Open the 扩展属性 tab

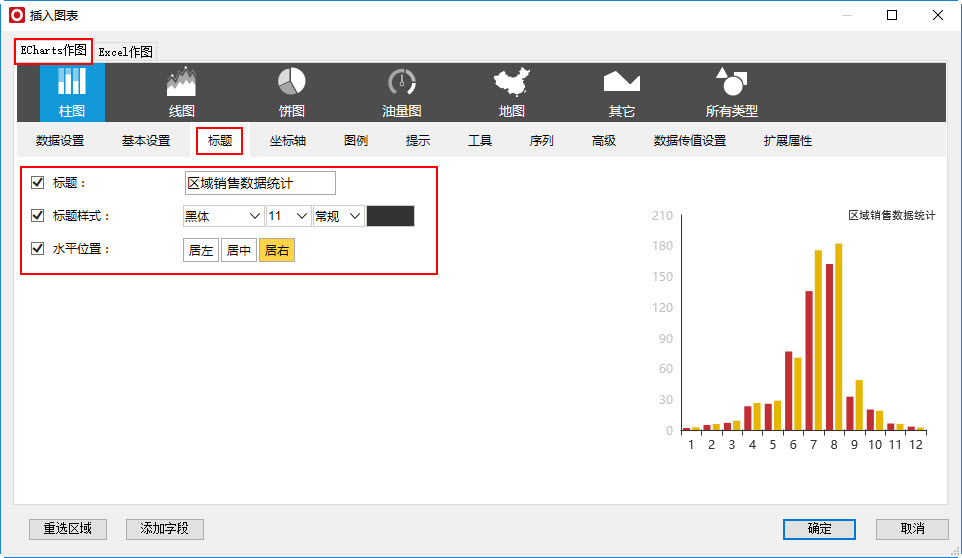point(788,140)
